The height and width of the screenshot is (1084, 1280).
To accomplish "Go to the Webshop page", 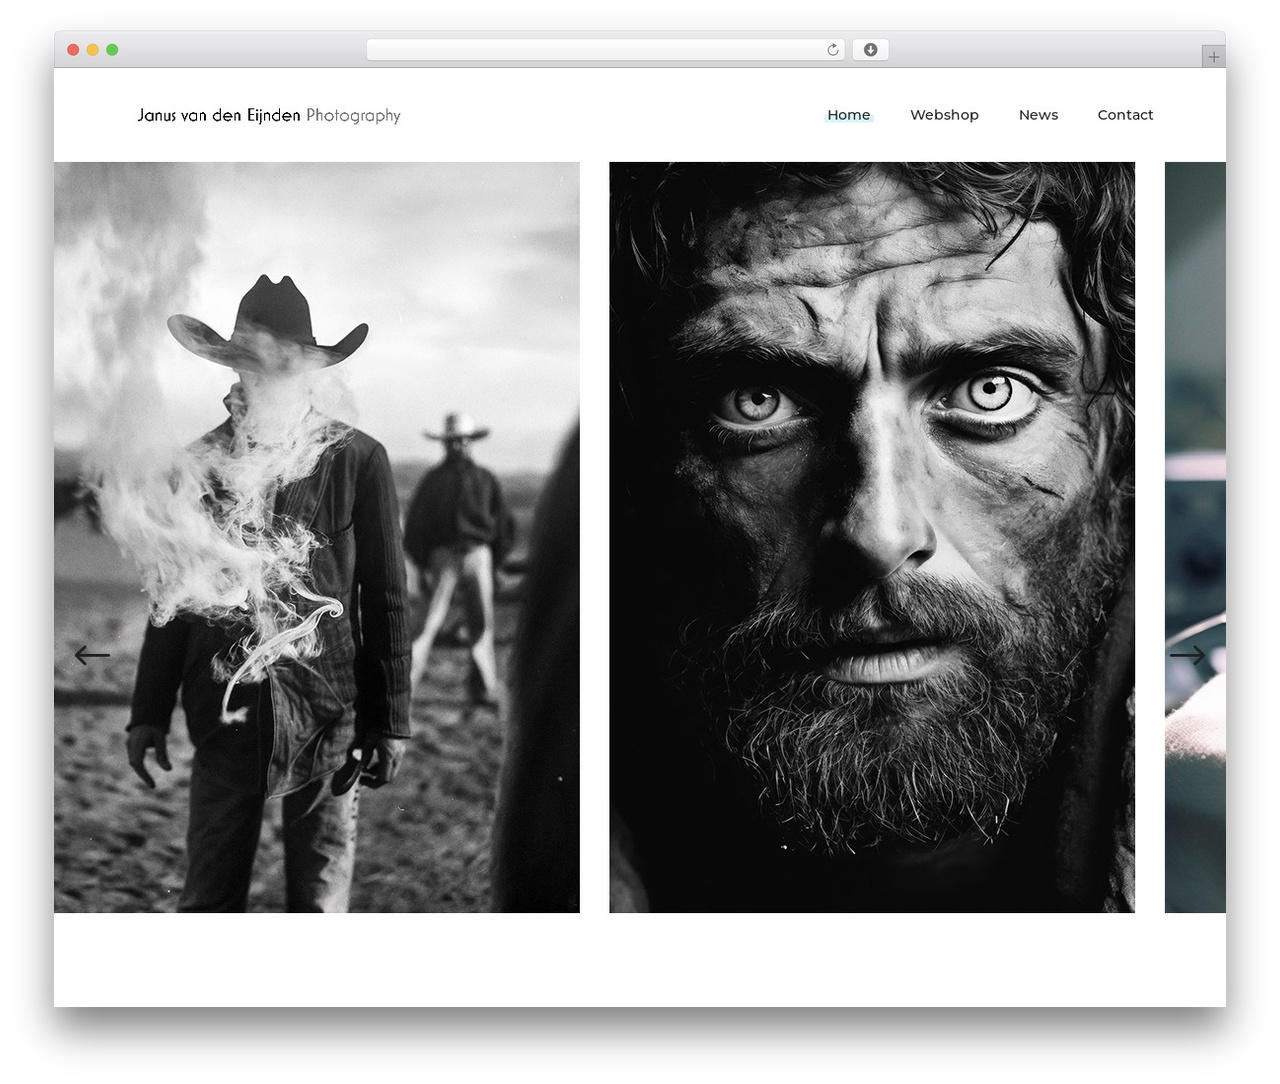I will [x=944, y=115].
